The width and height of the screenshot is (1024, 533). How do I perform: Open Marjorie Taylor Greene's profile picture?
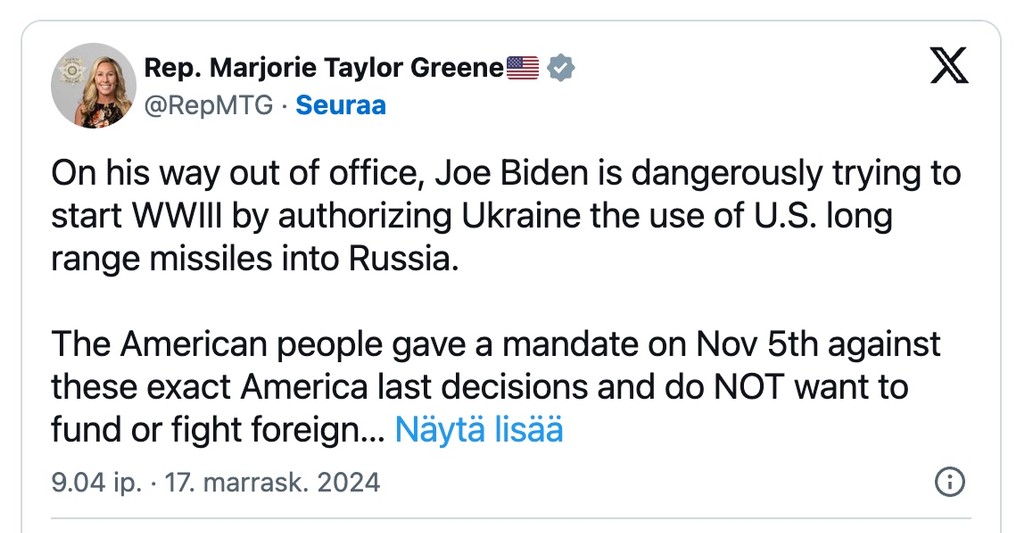93,85
